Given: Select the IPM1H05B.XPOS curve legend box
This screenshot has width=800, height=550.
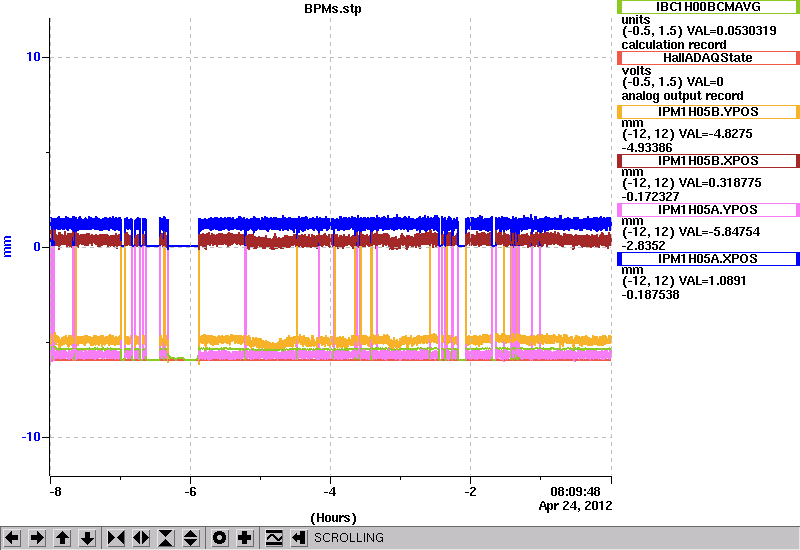Looking at the screenshot, I should [708, 161].
